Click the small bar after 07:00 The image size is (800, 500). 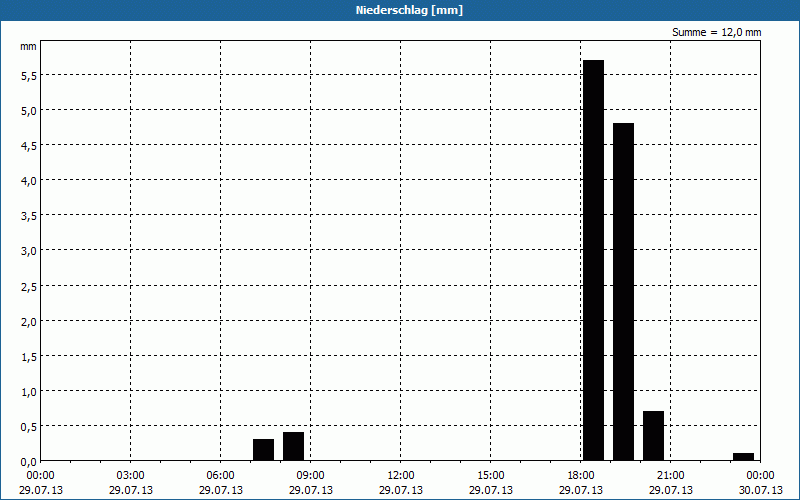tap(263, 449)
